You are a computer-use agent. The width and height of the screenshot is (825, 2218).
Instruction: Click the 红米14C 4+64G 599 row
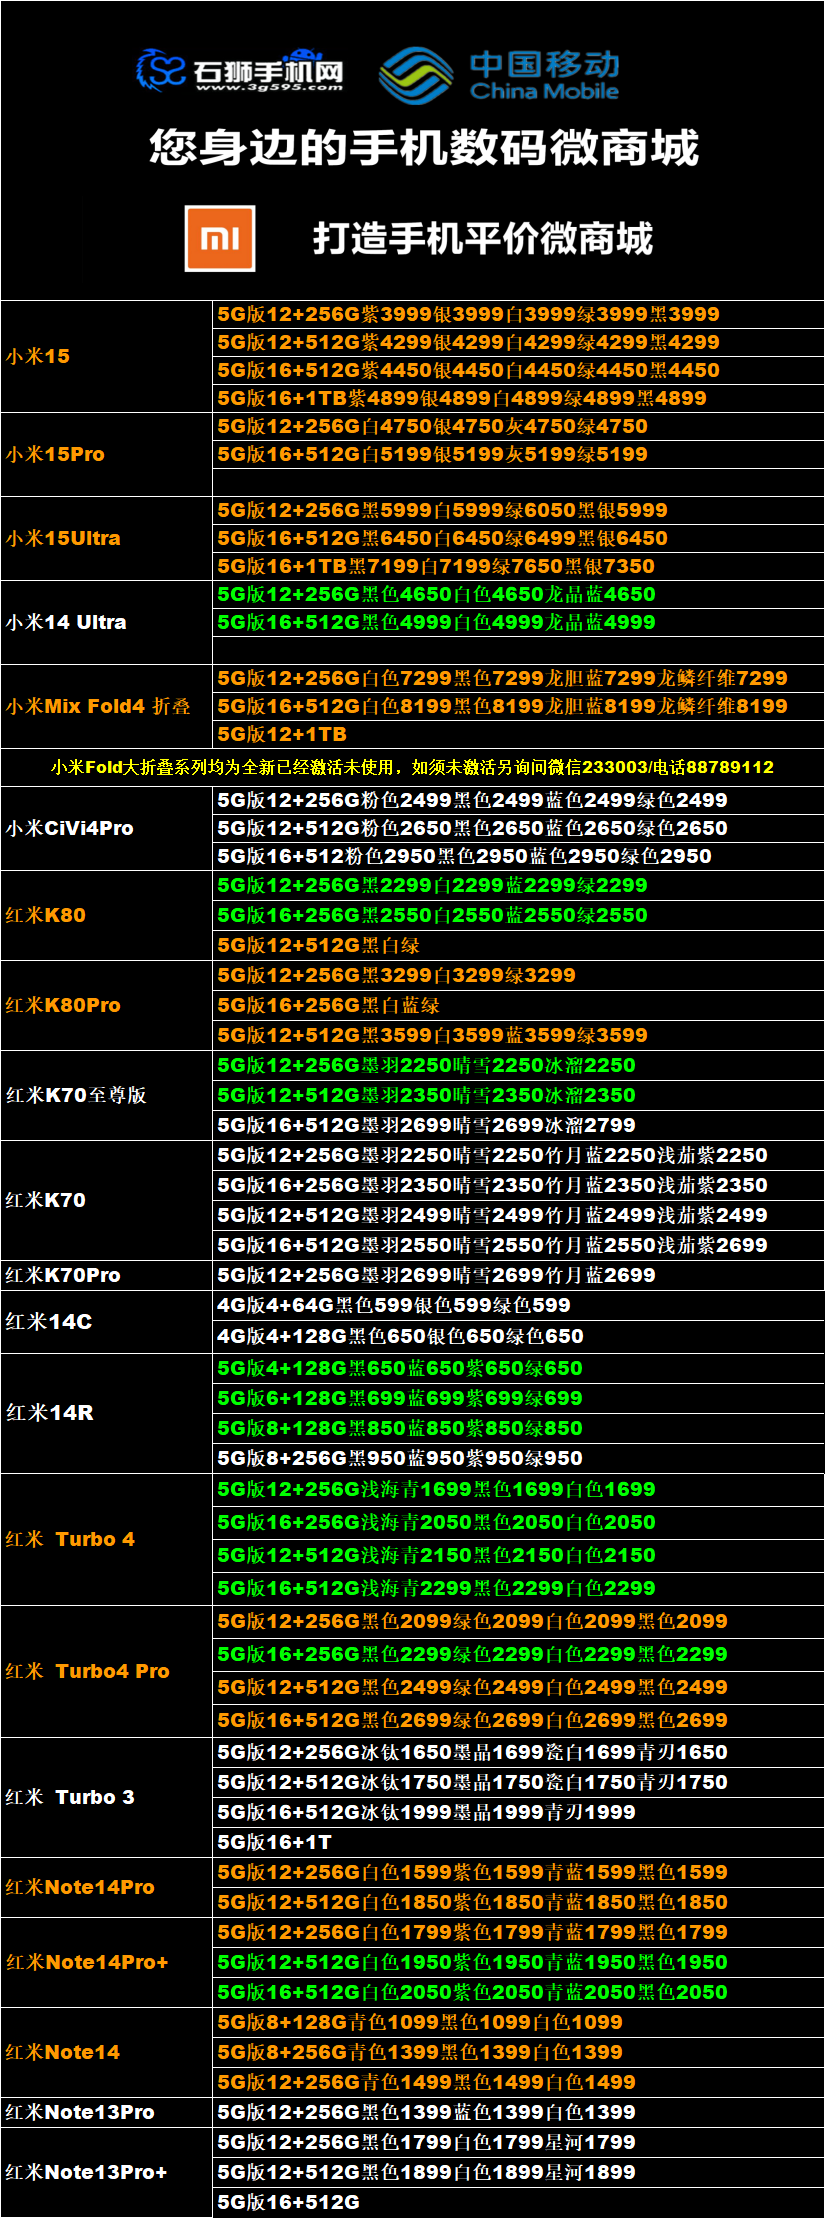coord(518,1305)
